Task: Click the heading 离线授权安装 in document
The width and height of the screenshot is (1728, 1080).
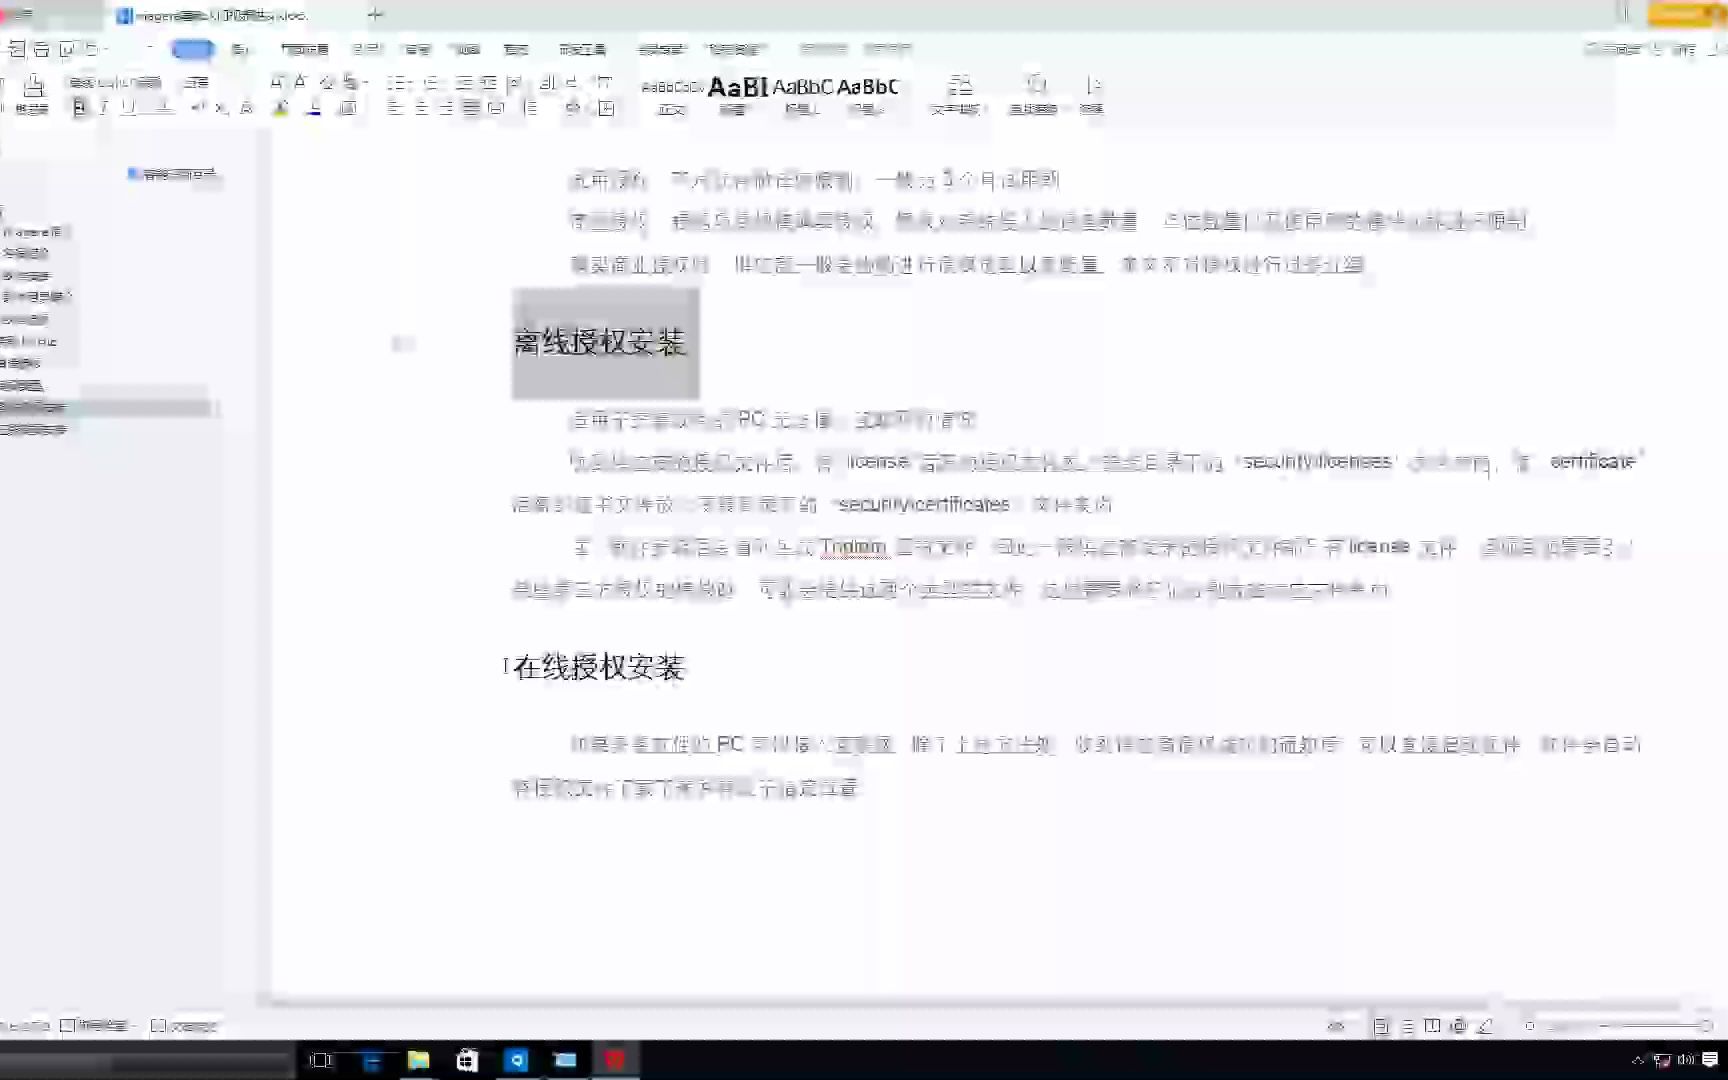Action: tap(599, 343)
